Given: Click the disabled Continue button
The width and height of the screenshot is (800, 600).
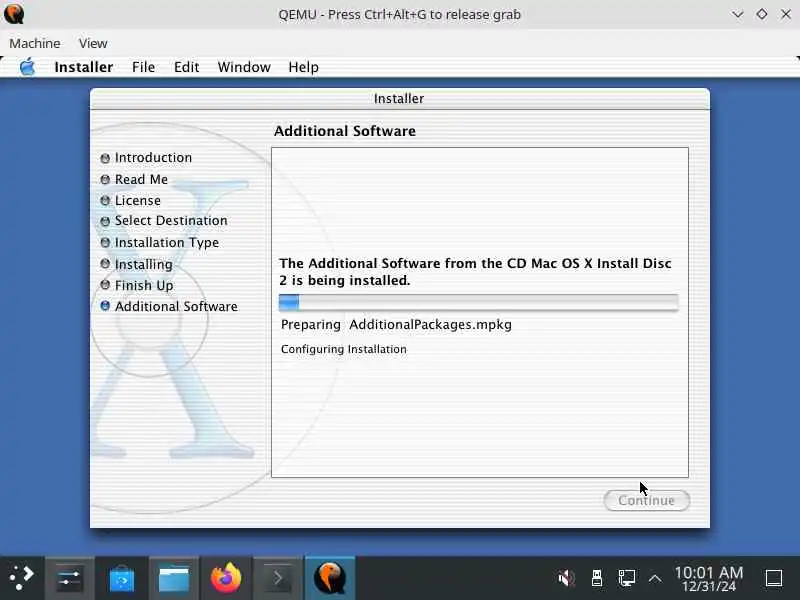Looking at the screenshot, I should 646,501.
